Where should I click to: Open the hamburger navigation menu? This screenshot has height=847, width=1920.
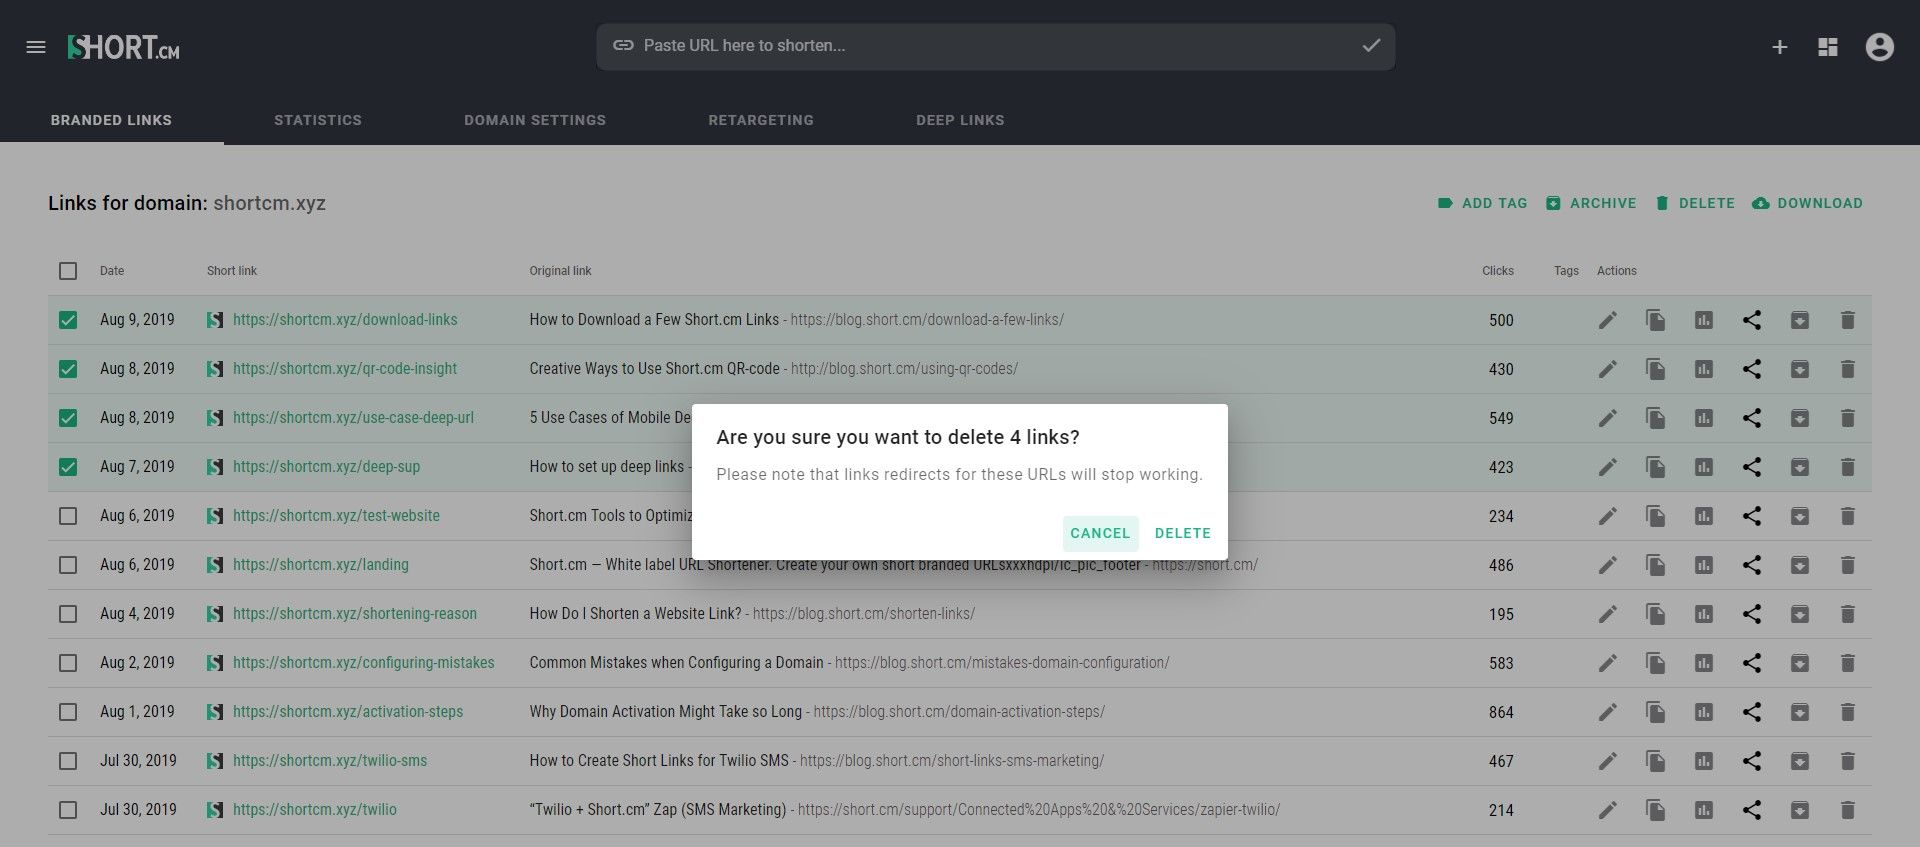coord(36,47)
